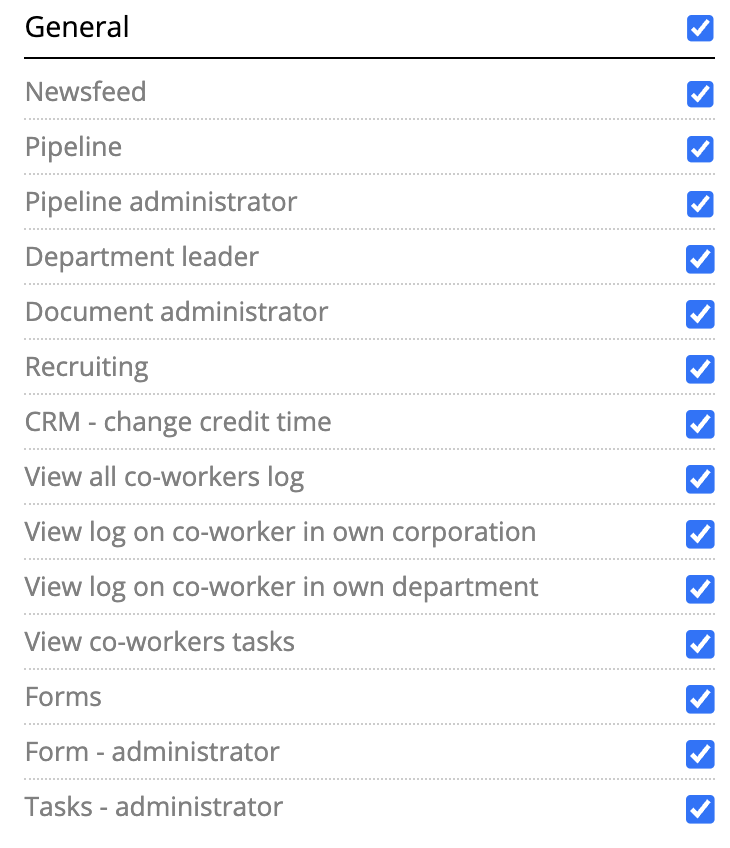Click the Department leader label text
This screenshot has width=730, height=848.
142,257
